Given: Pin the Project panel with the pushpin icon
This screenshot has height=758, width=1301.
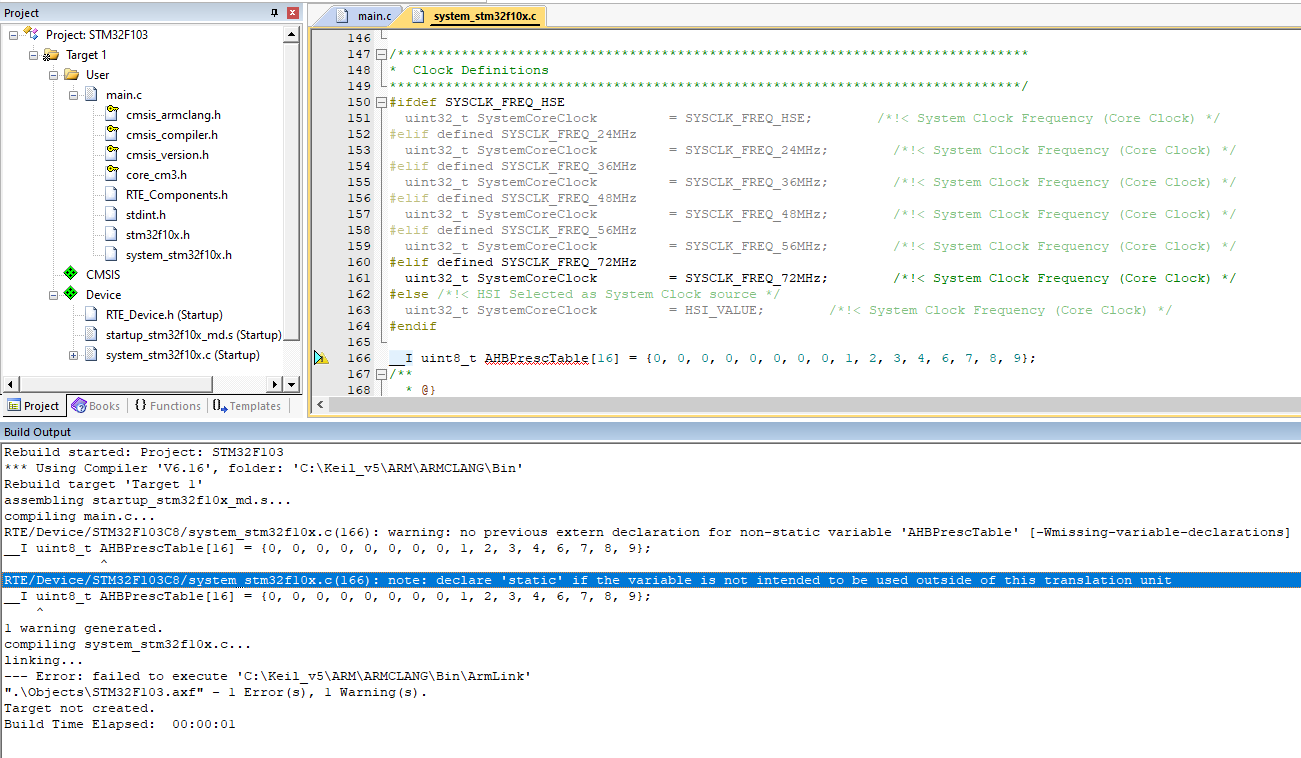Looking at the screenshot, I should [x=275, y=13].
